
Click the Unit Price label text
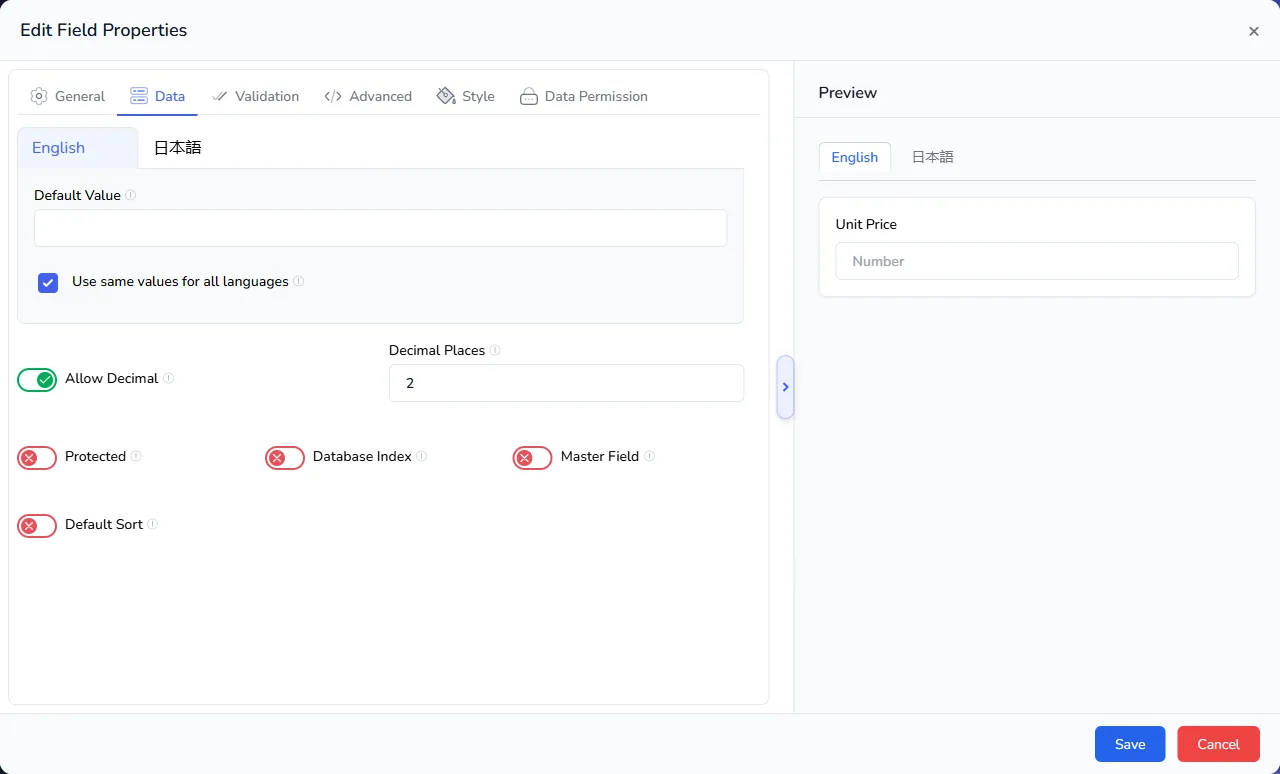coord(866,224)
